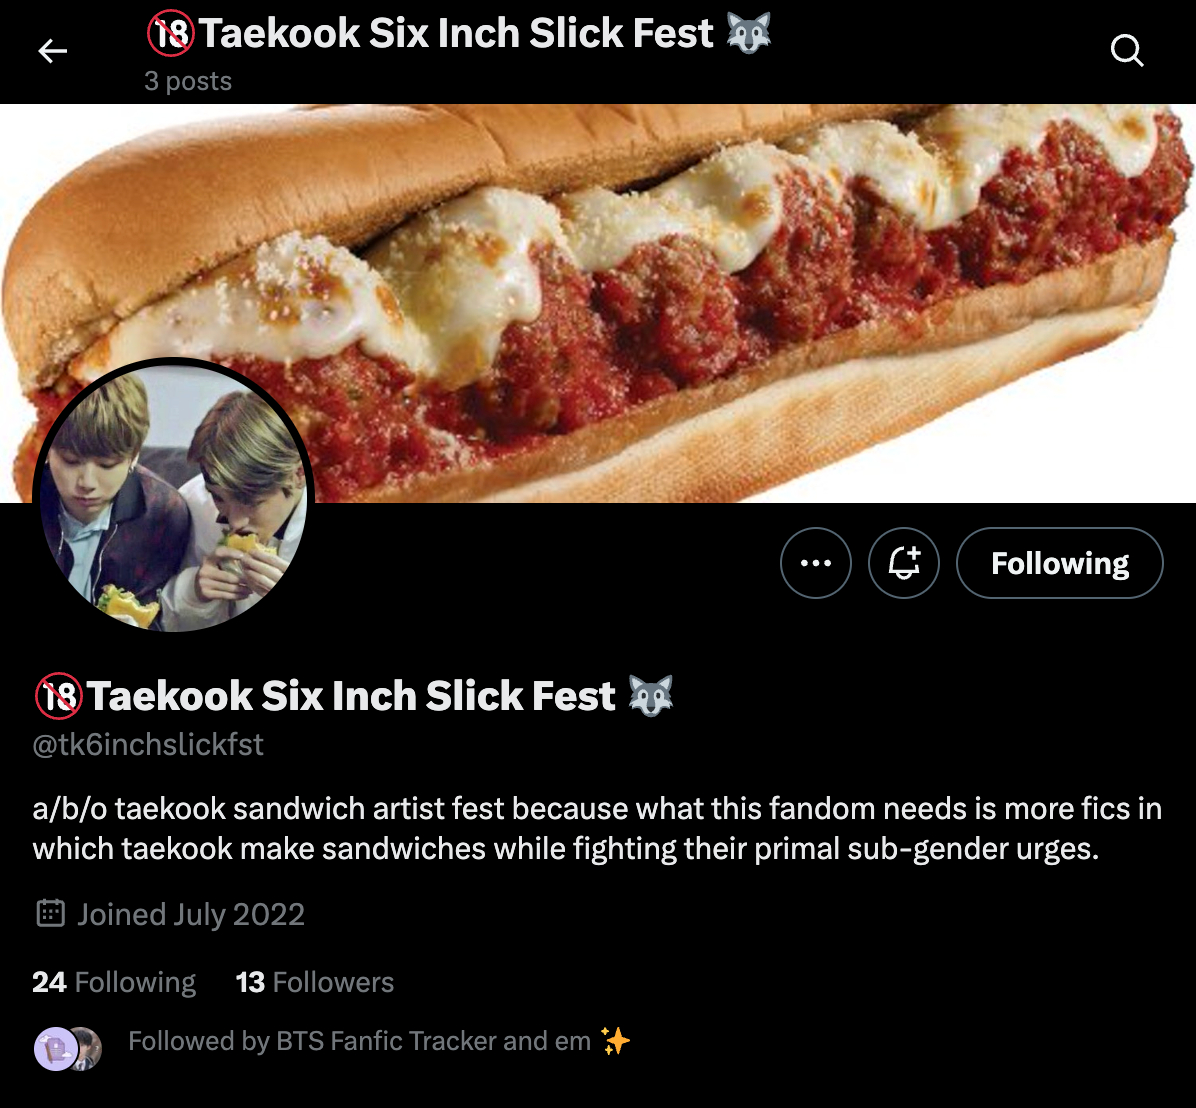Screen dimensions: 1196x1108
Task: Click the wolf emoji after the profile name
Action: pos(651,695)
